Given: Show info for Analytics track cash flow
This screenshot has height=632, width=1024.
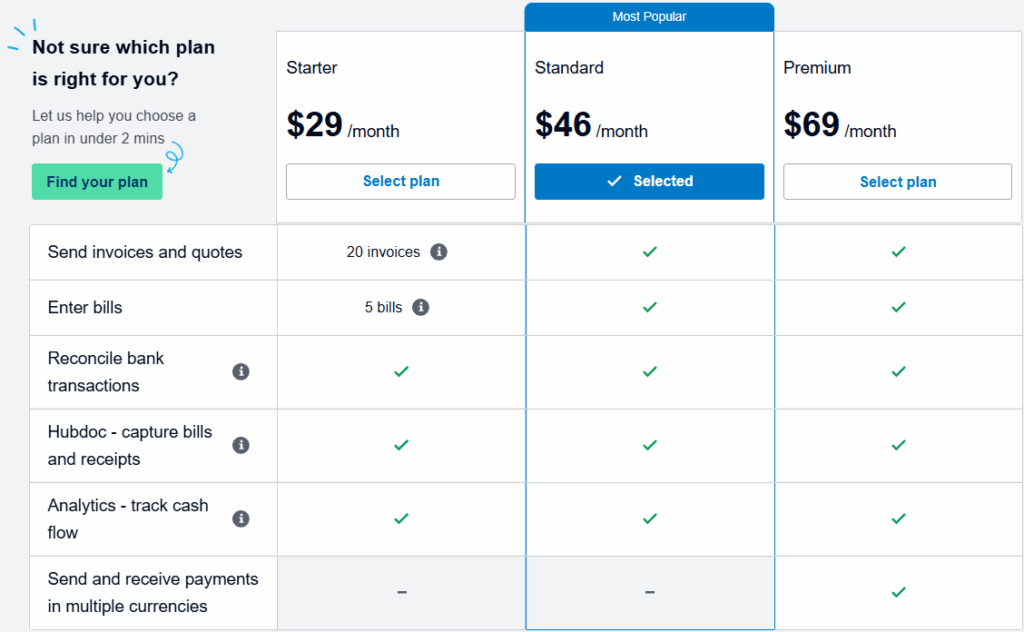Looking at the screenshot, I should click(x=241, y=518).
